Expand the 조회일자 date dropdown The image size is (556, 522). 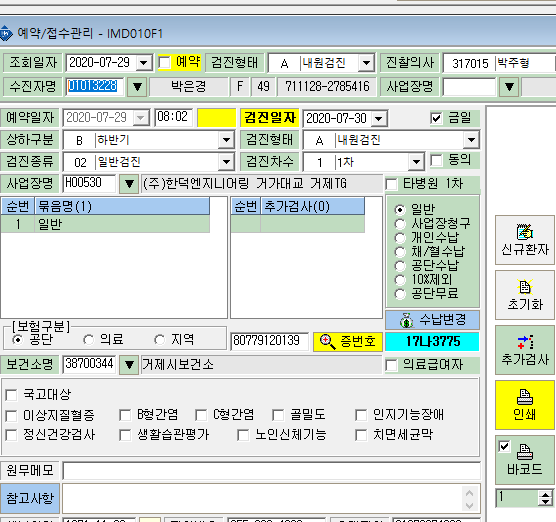pos(144,63)
